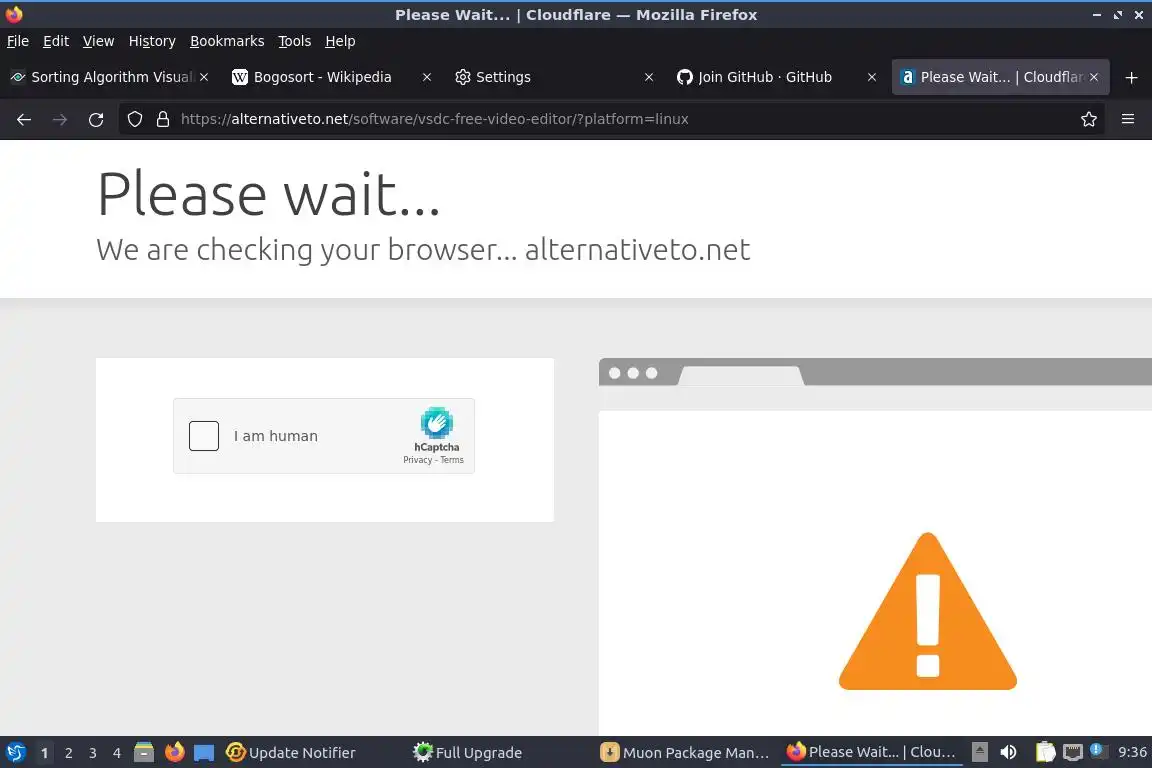The image size is (1152, 768).
Task: Open Muon Package Manager taskbar window
Action: pos(685,753)
